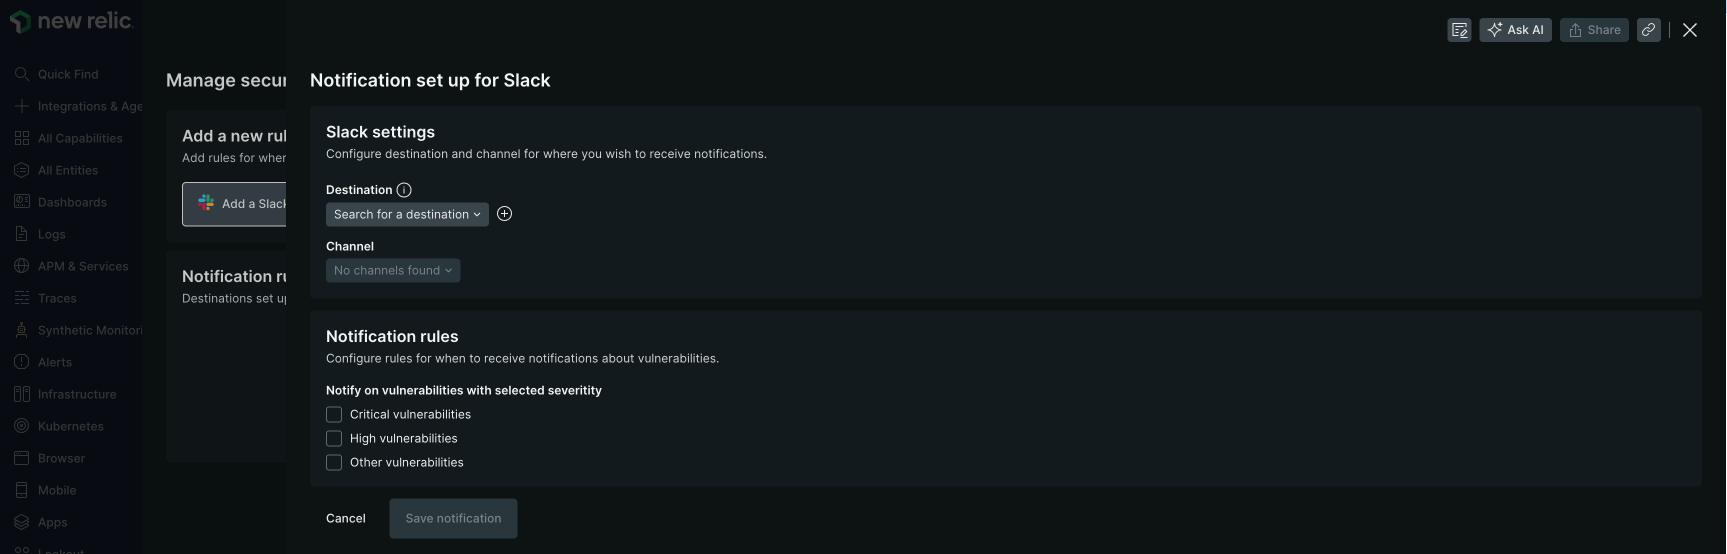This screenshot has height=554, width=1727.
Task: Add a new destination with plus icon
Action: point(505,214)
